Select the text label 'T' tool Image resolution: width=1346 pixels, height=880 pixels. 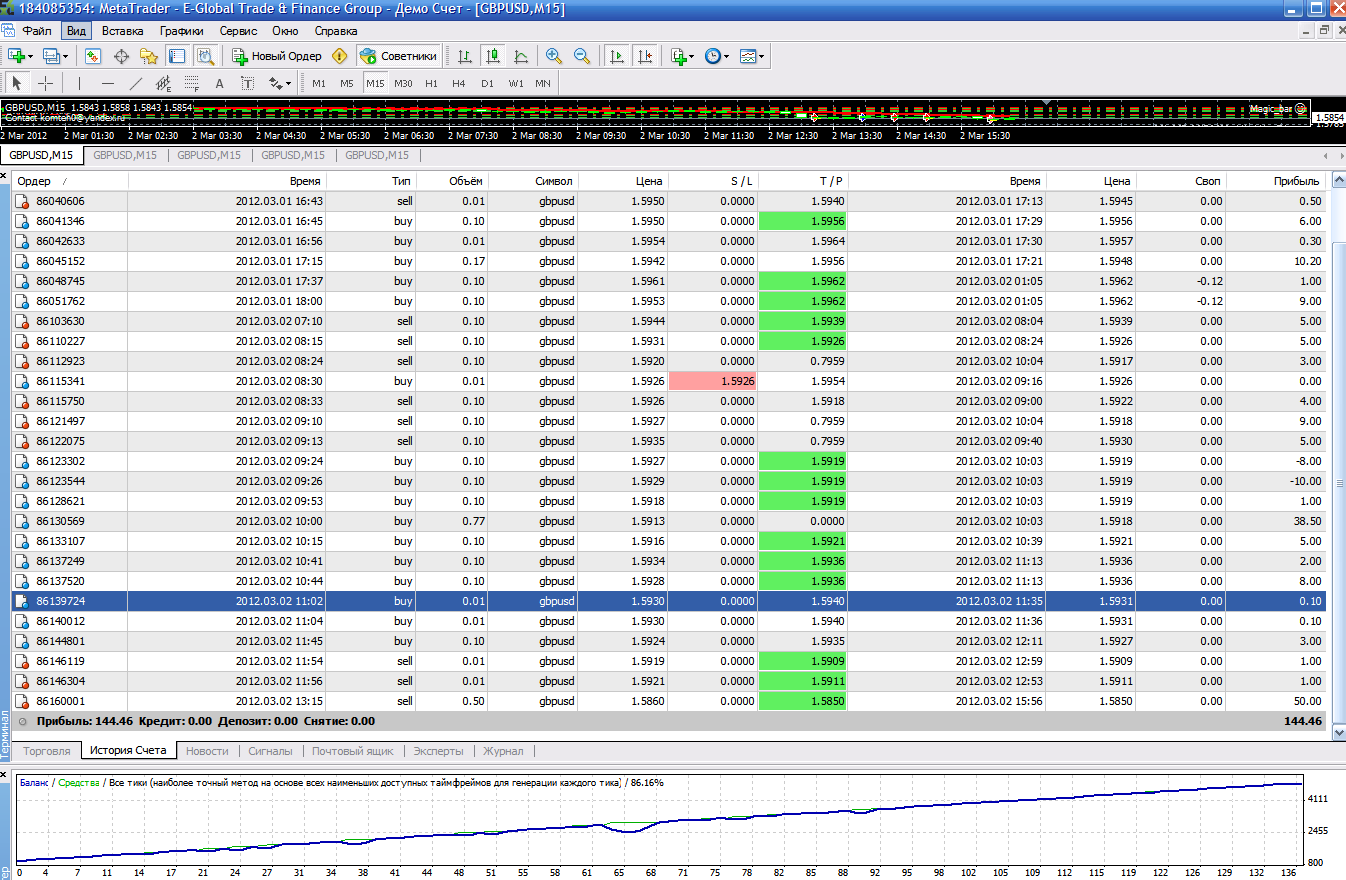(x=247, y=83)
